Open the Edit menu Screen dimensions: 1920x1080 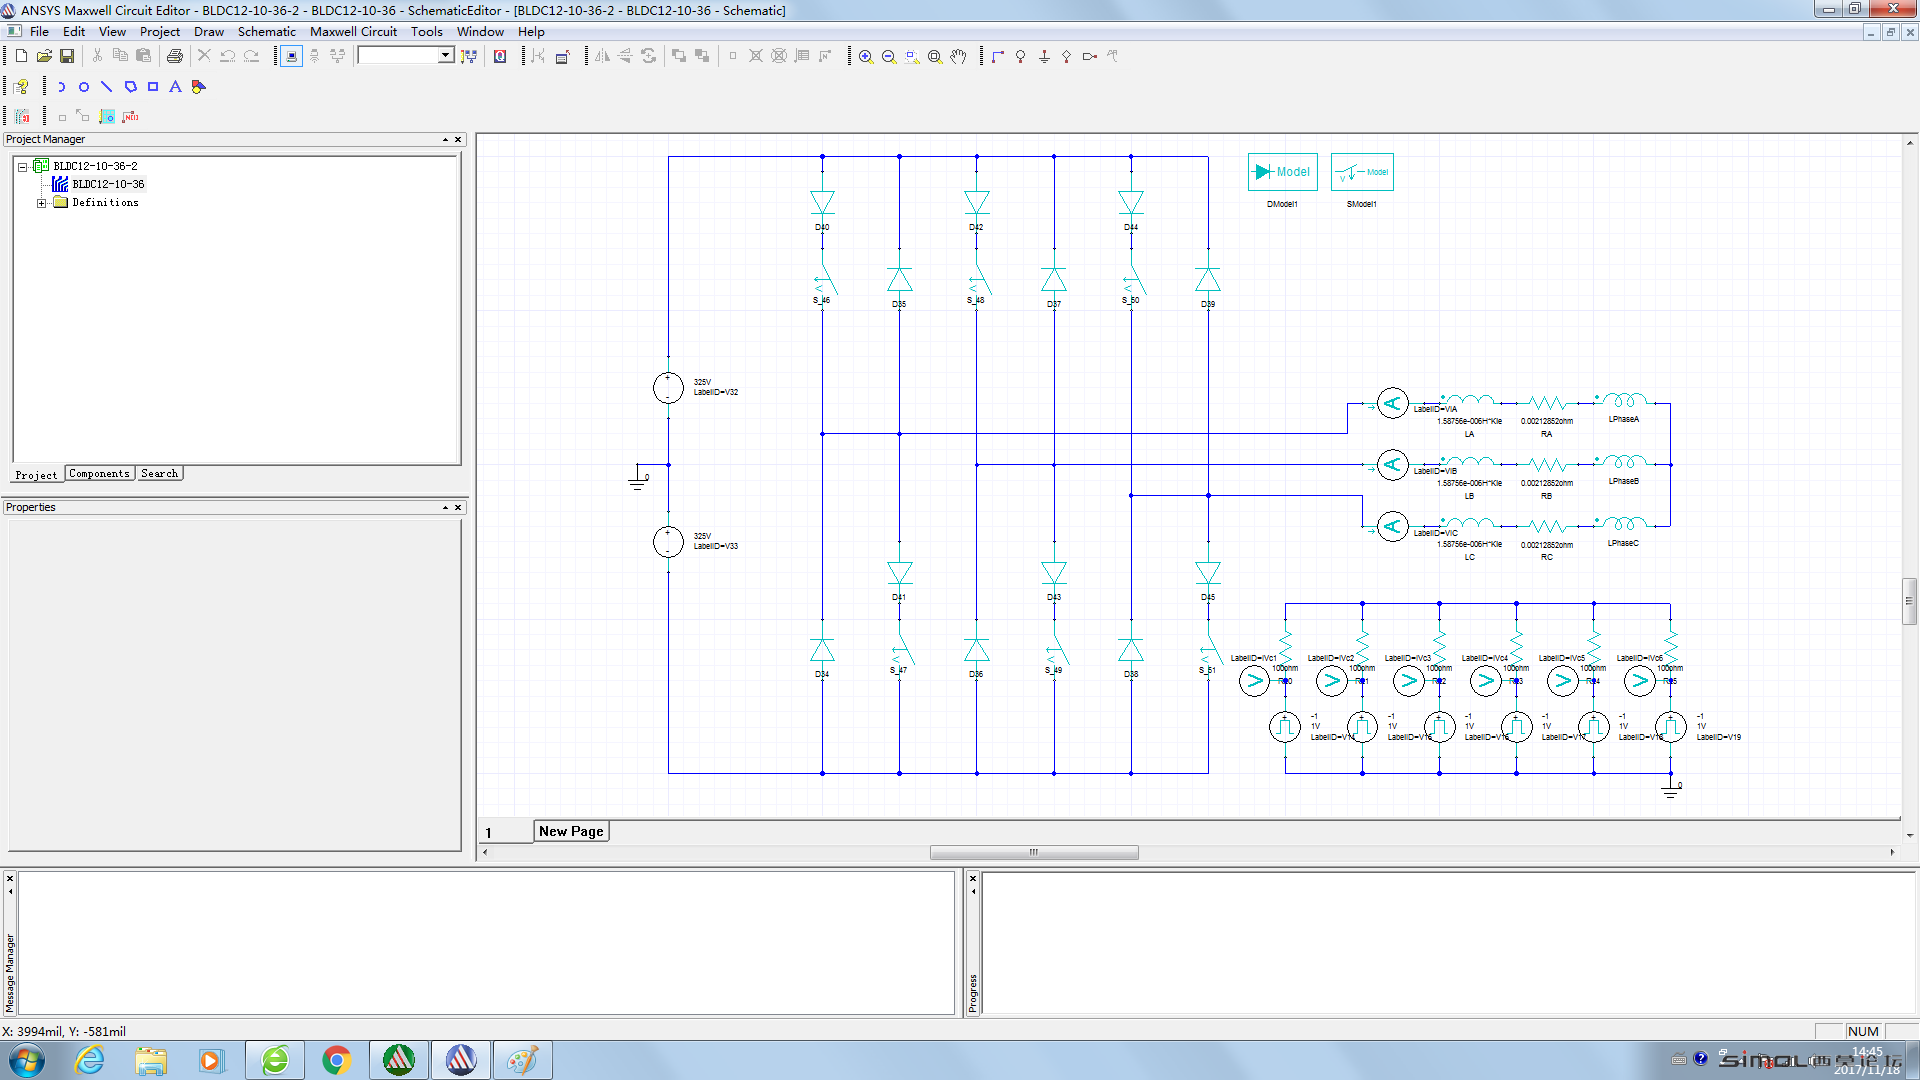(74, 31)
